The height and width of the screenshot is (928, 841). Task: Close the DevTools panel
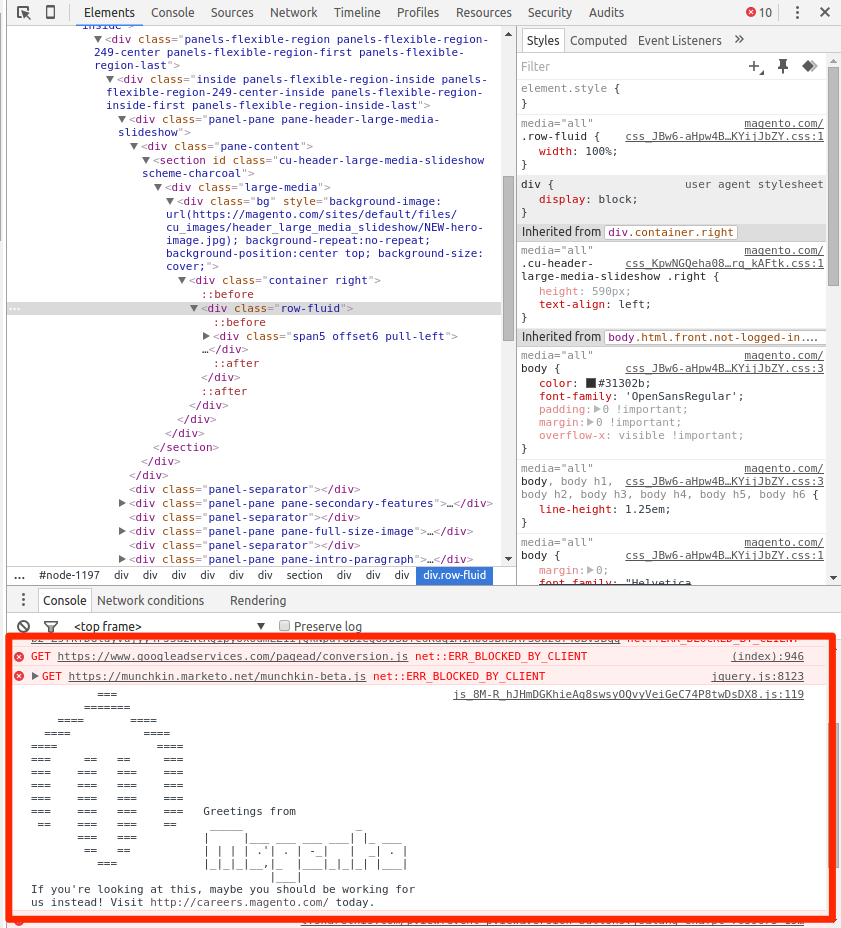[x=824, y=12]
